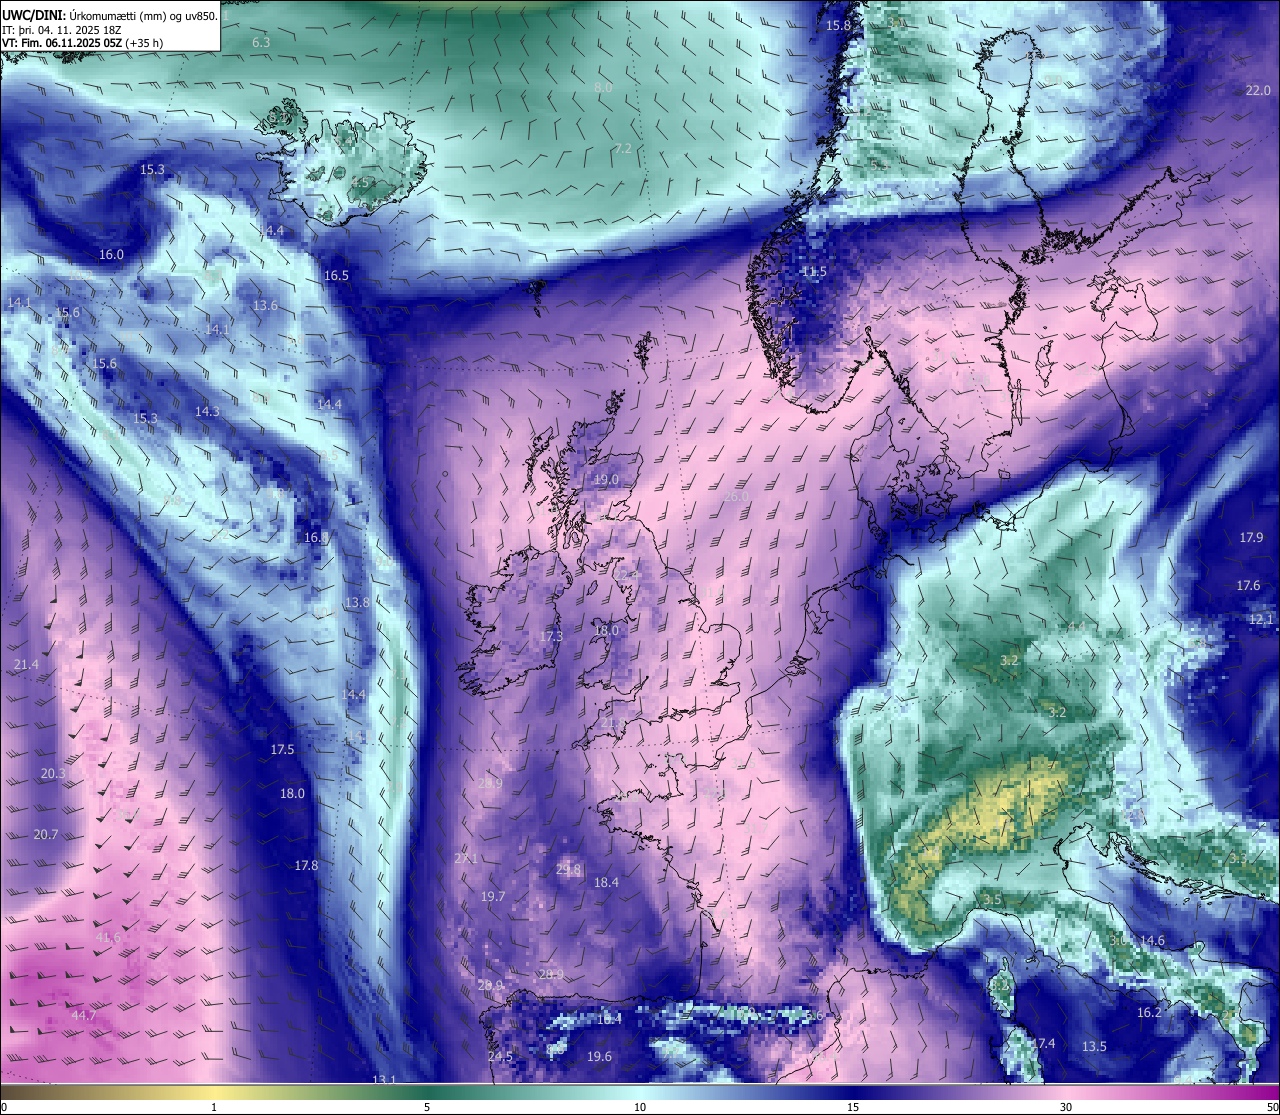Click the 24.5 value over Portugal
This screenshot has width=1280, height=1115.
coord(500,1056)
